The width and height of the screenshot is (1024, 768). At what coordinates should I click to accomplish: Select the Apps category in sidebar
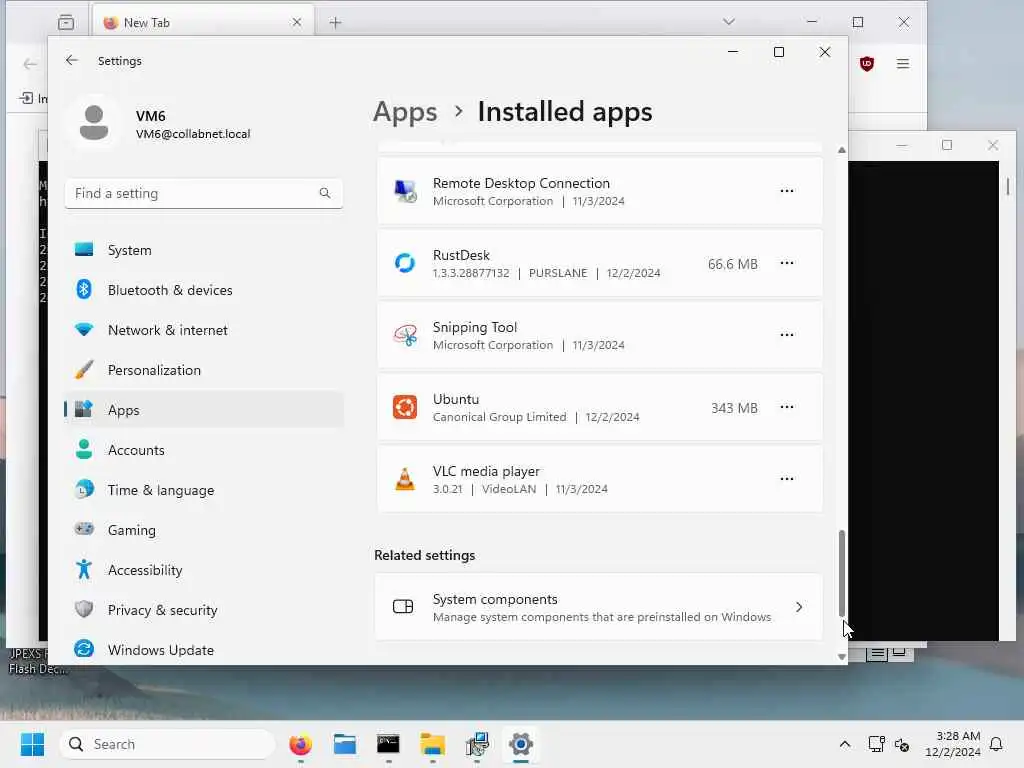[204, 410]
